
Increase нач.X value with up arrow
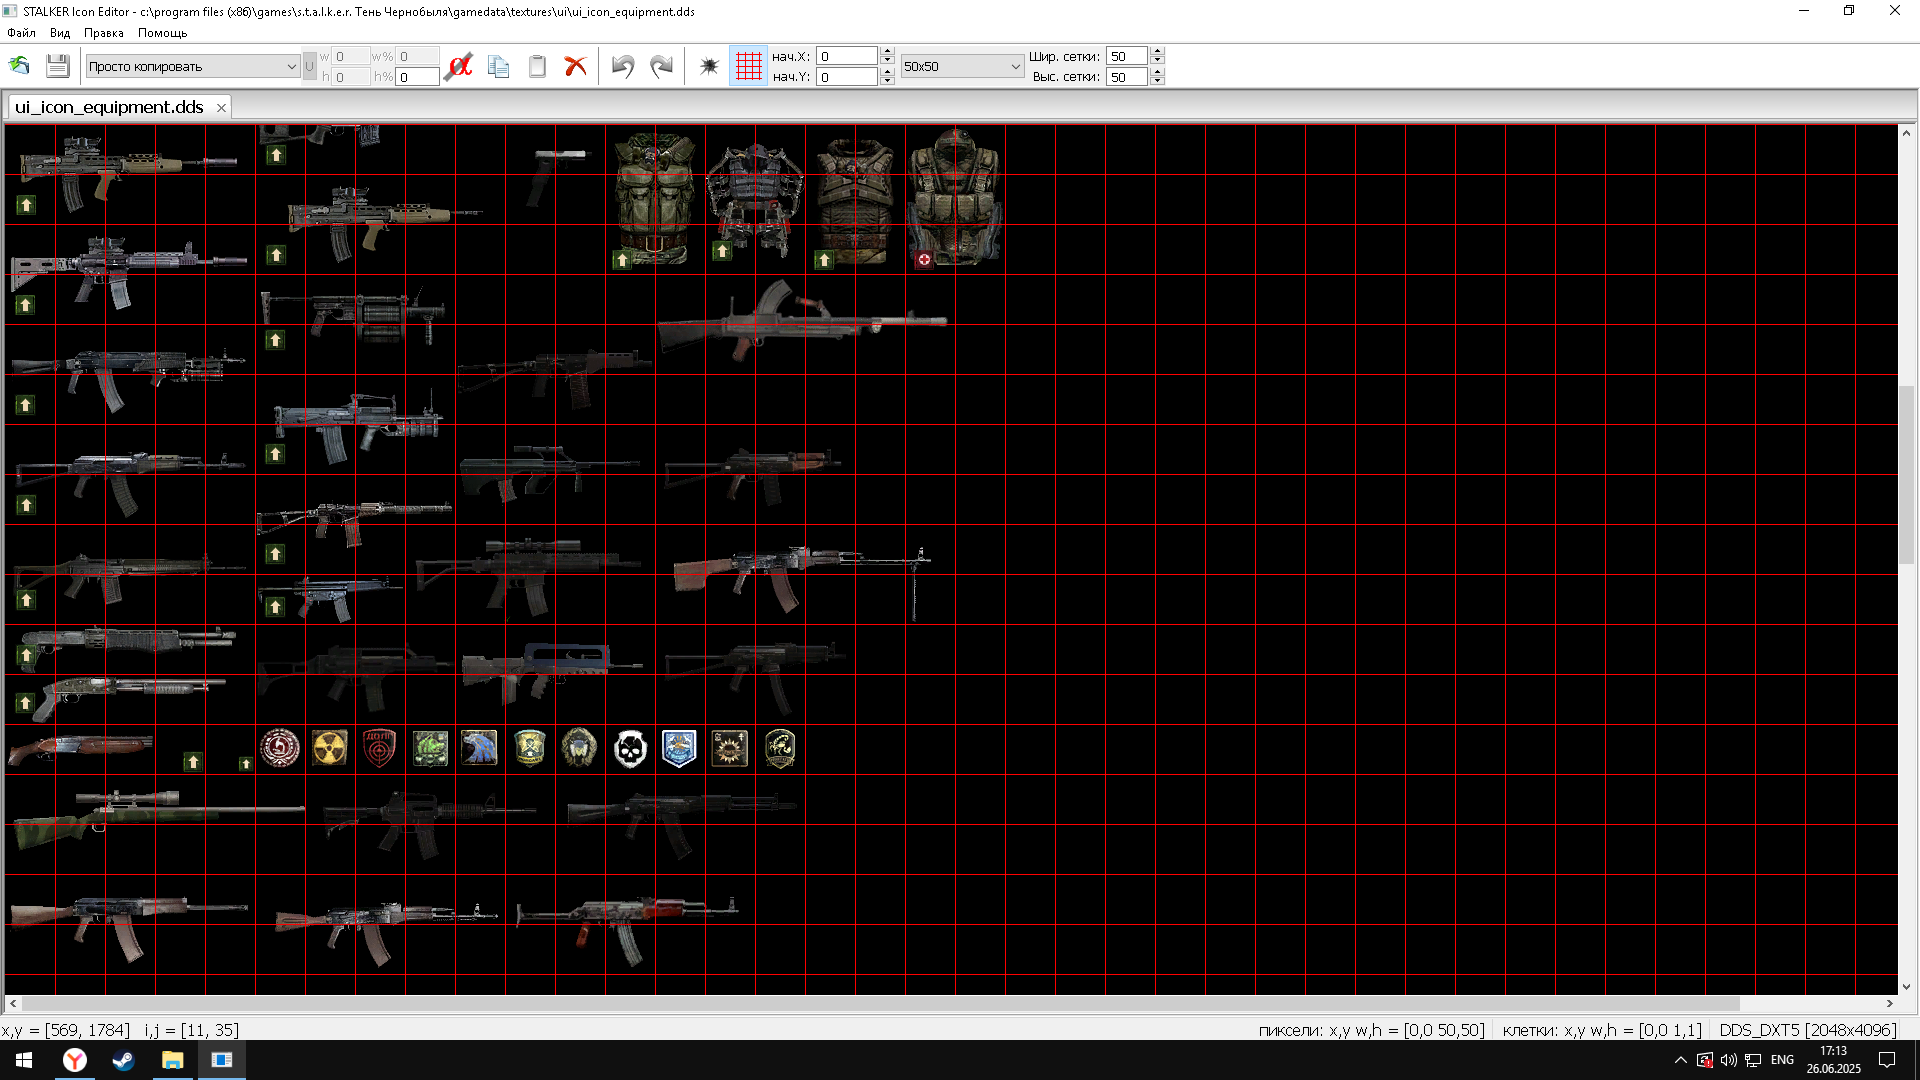pos(887,51)
